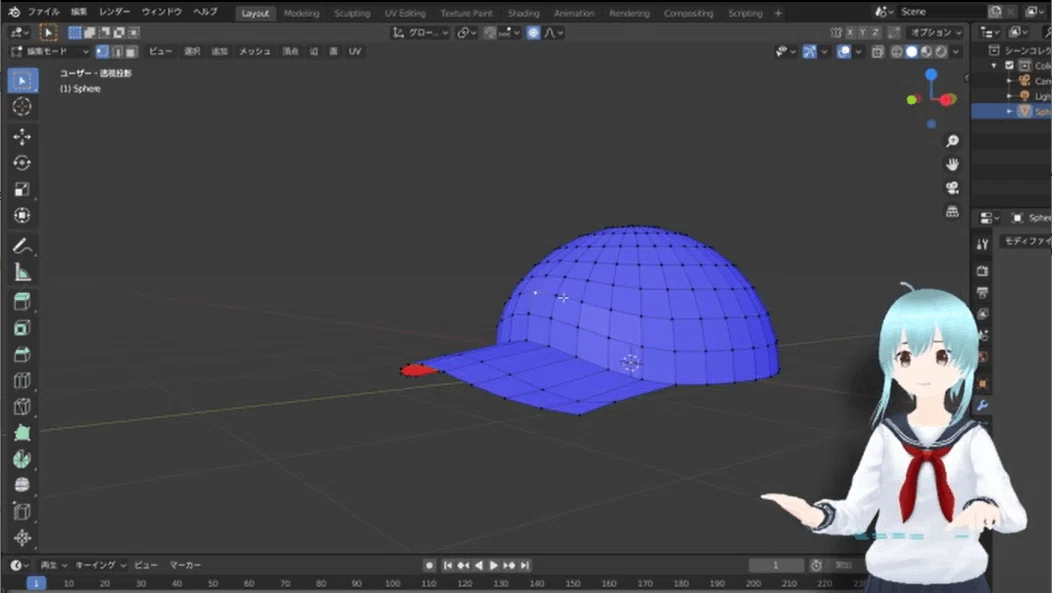Select the Knife tool

pyautogui.click(x=22, y=407)
